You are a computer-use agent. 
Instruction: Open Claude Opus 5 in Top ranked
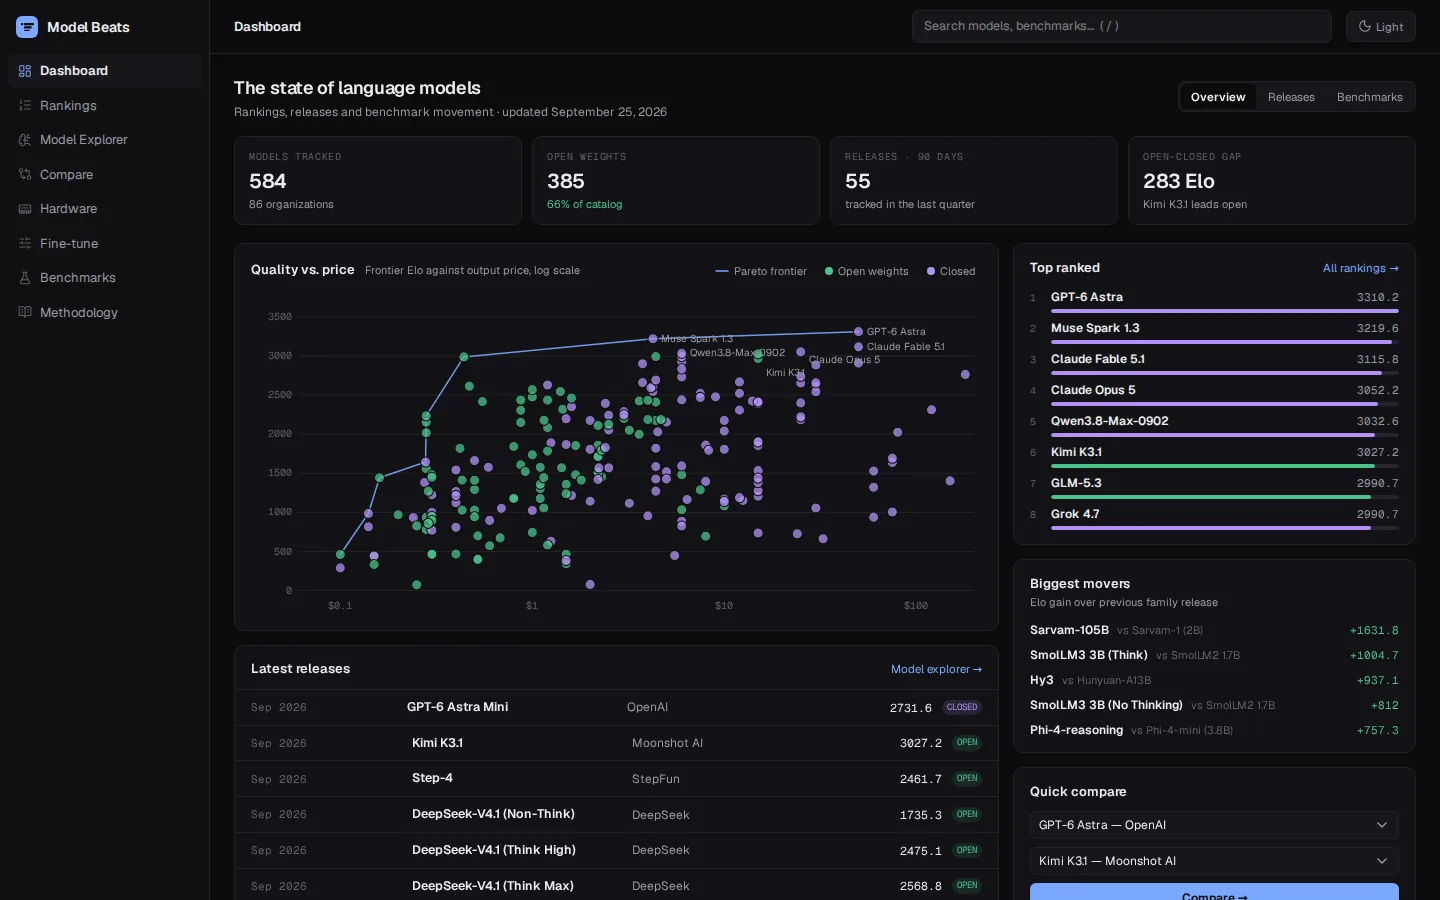click(1214, 393)
